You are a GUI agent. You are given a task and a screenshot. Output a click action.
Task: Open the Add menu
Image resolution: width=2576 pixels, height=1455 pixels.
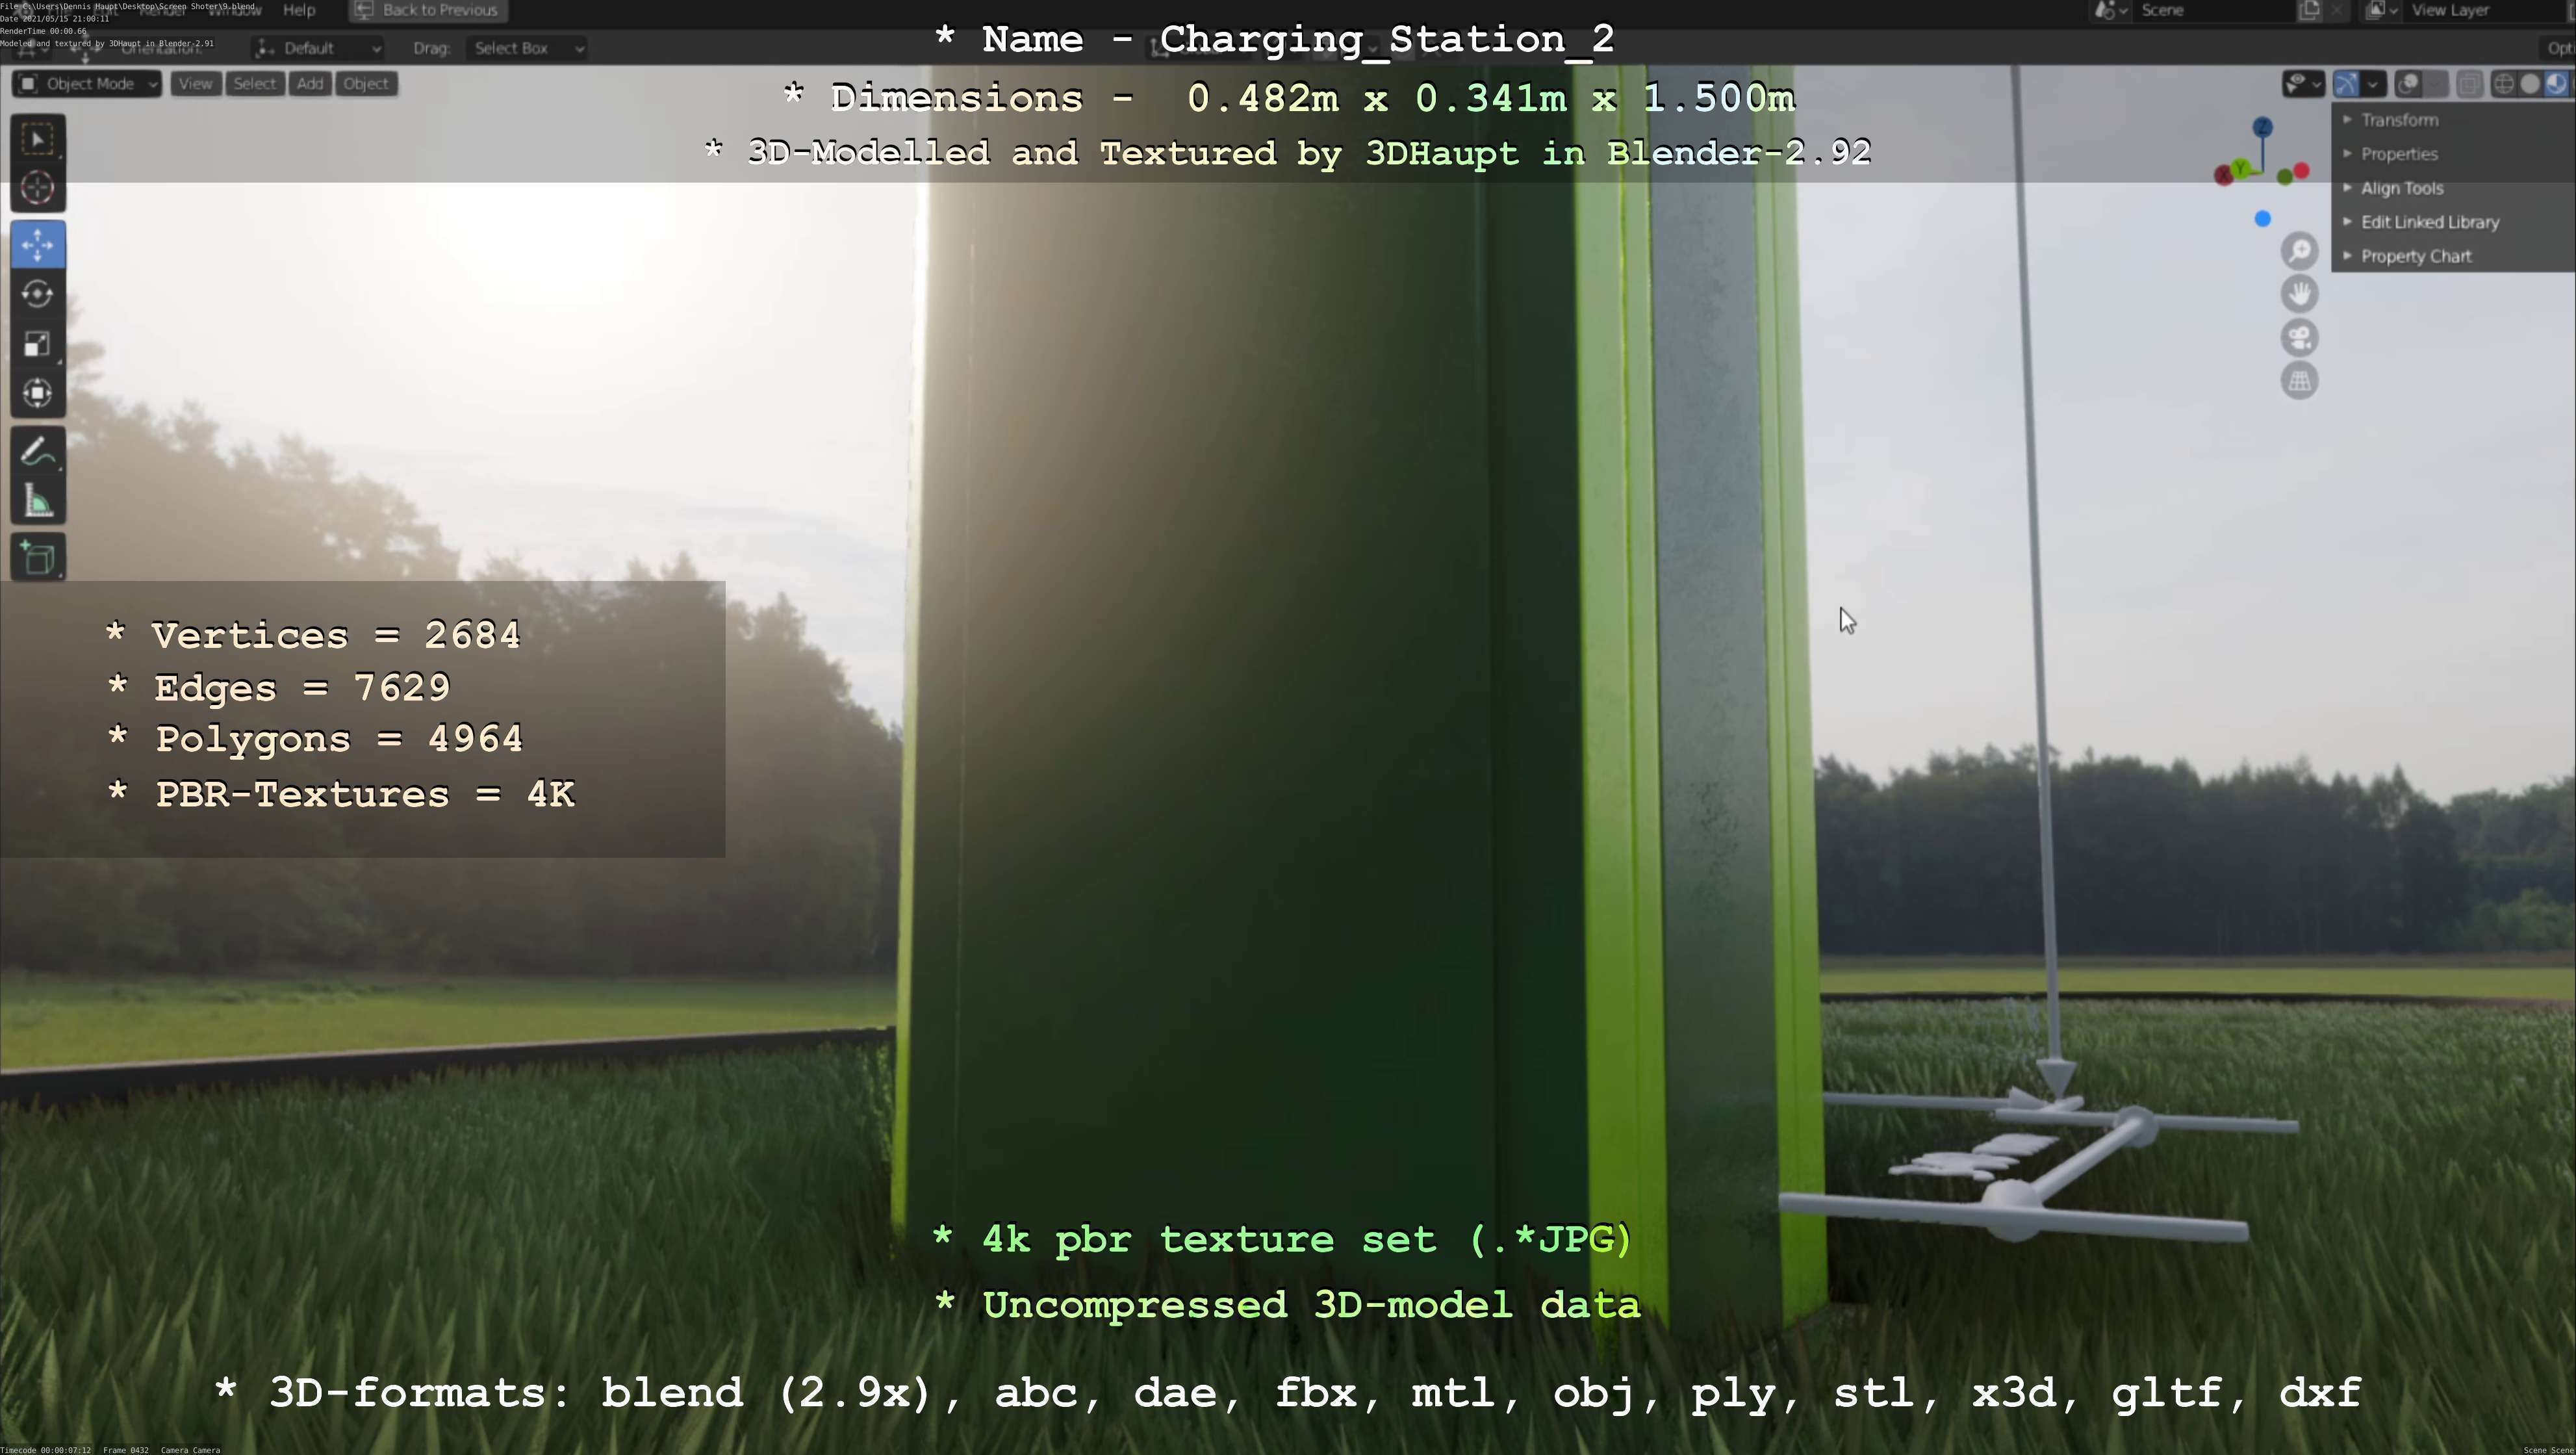[x=310, y=84]
